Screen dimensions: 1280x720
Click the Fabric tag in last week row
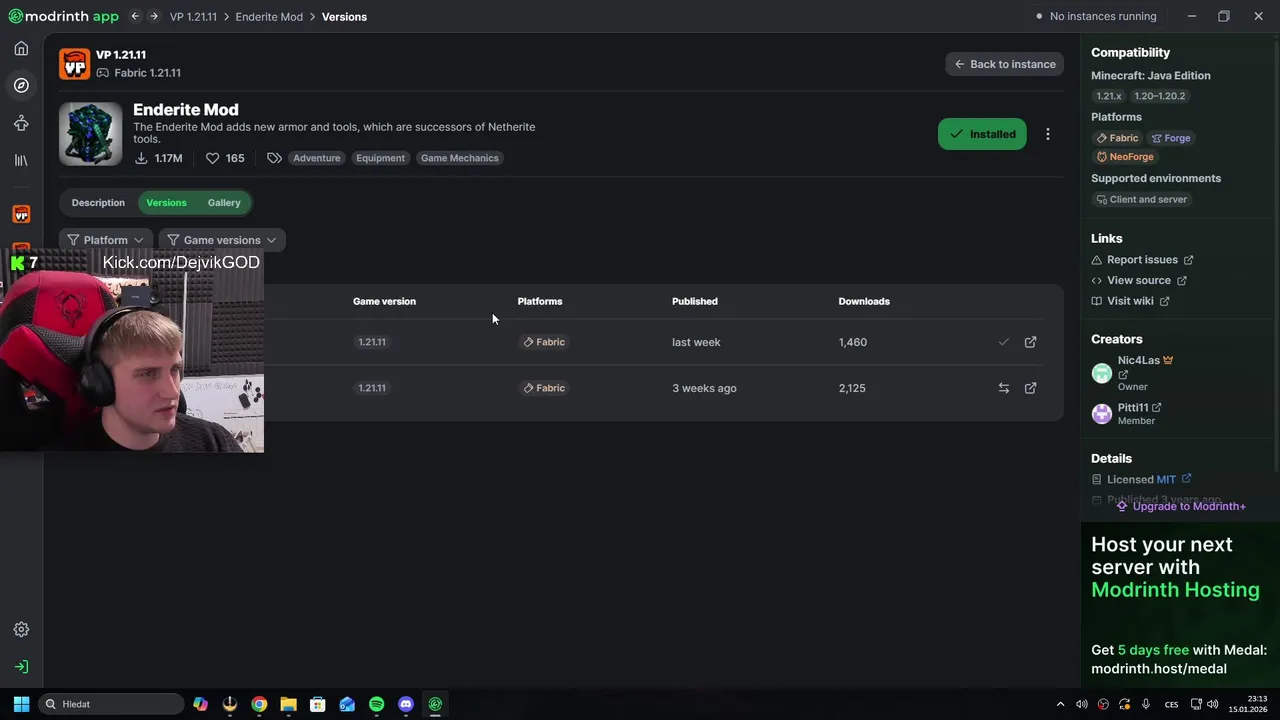(x=544, y=342)
